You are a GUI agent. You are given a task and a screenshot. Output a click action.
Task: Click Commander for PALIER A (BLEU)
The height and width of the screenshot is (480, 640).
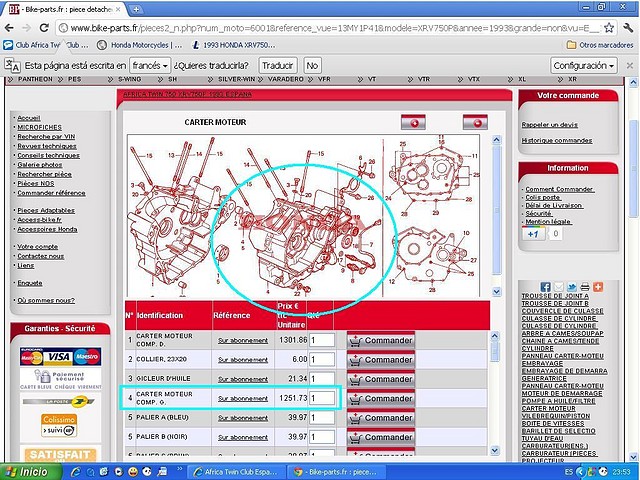381,418
